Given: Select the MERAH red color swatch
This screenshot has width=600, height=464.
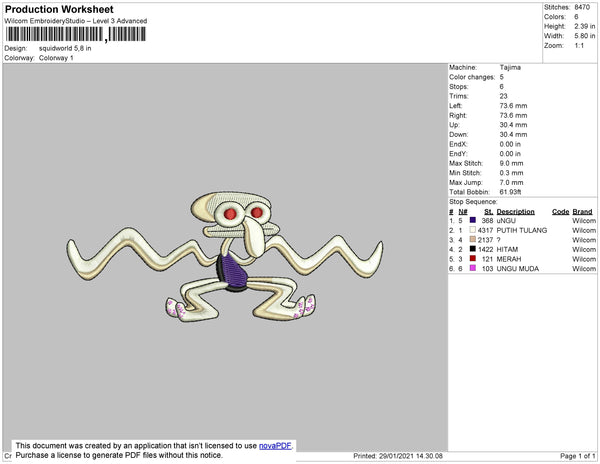Looking at the screenshot, I should pyautogui.click(x=473, y=259).
